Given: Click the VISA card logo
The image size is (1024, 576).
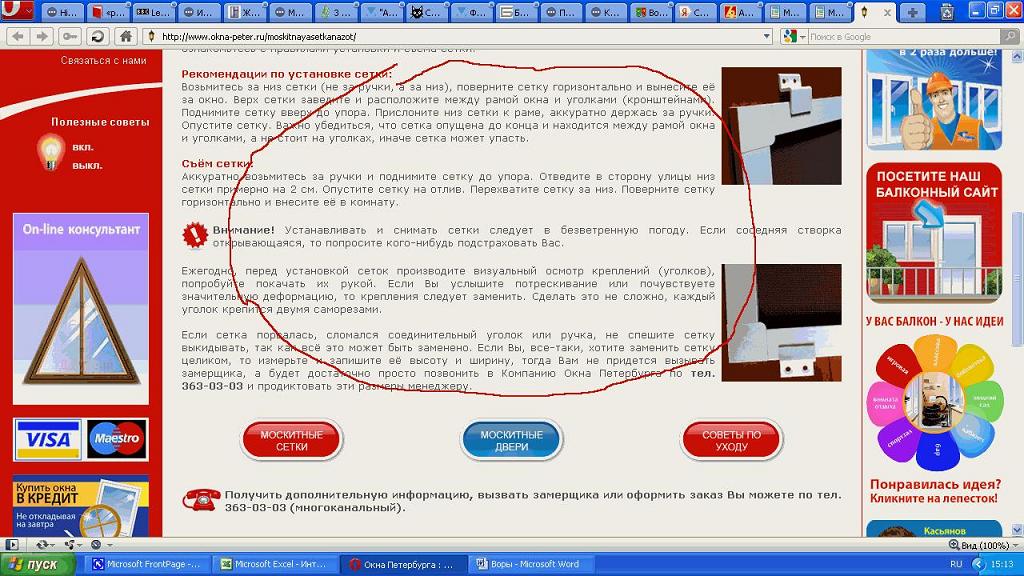Looking at the screenshot, I should pos(48,439).
